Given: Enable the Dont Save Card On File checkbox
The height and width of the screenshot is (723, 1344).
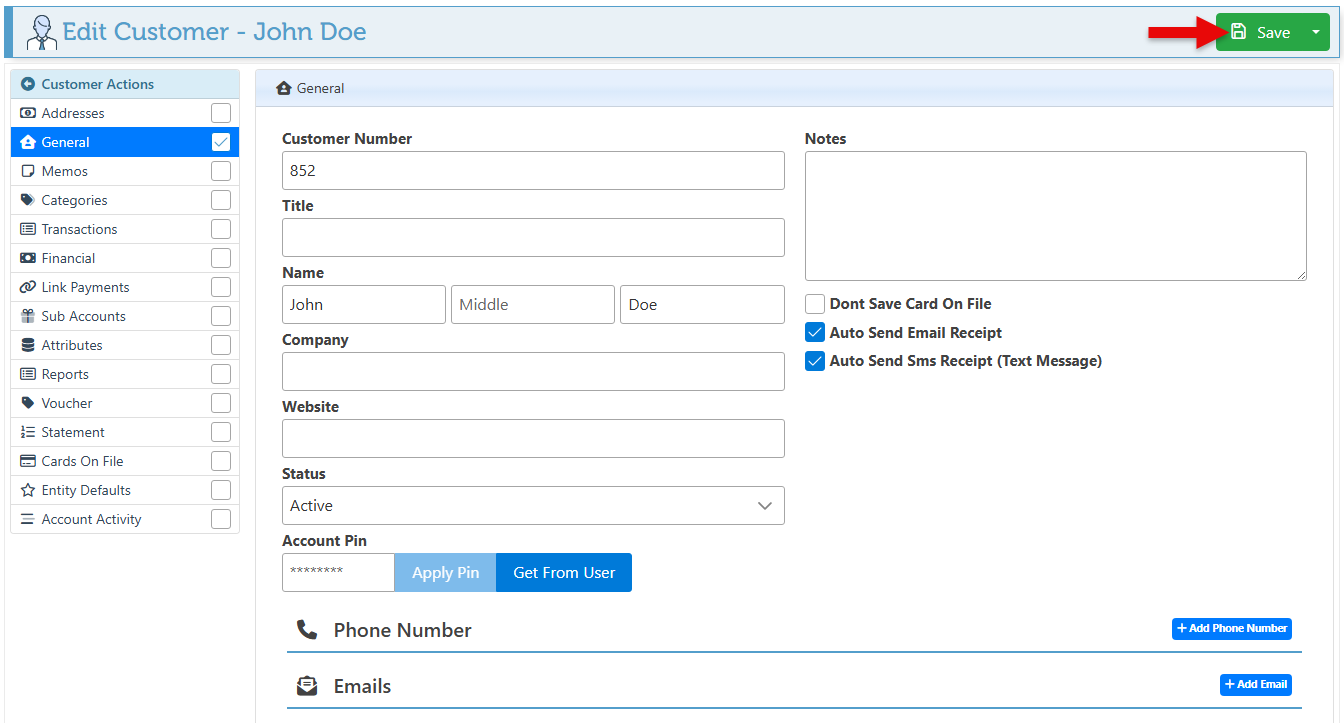Looking at the screenshot, I should (x=815, y=304).
